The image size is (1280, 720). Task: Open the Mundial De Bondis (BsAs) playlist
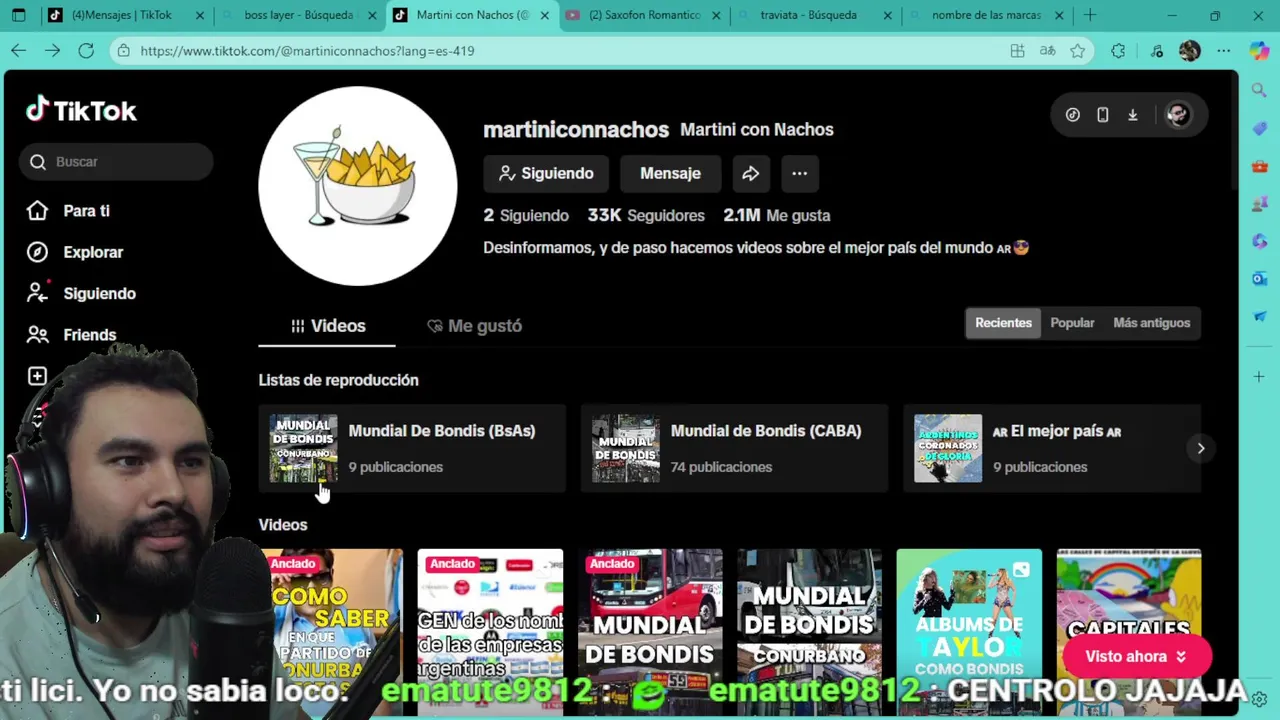click(x=412, y=448)
